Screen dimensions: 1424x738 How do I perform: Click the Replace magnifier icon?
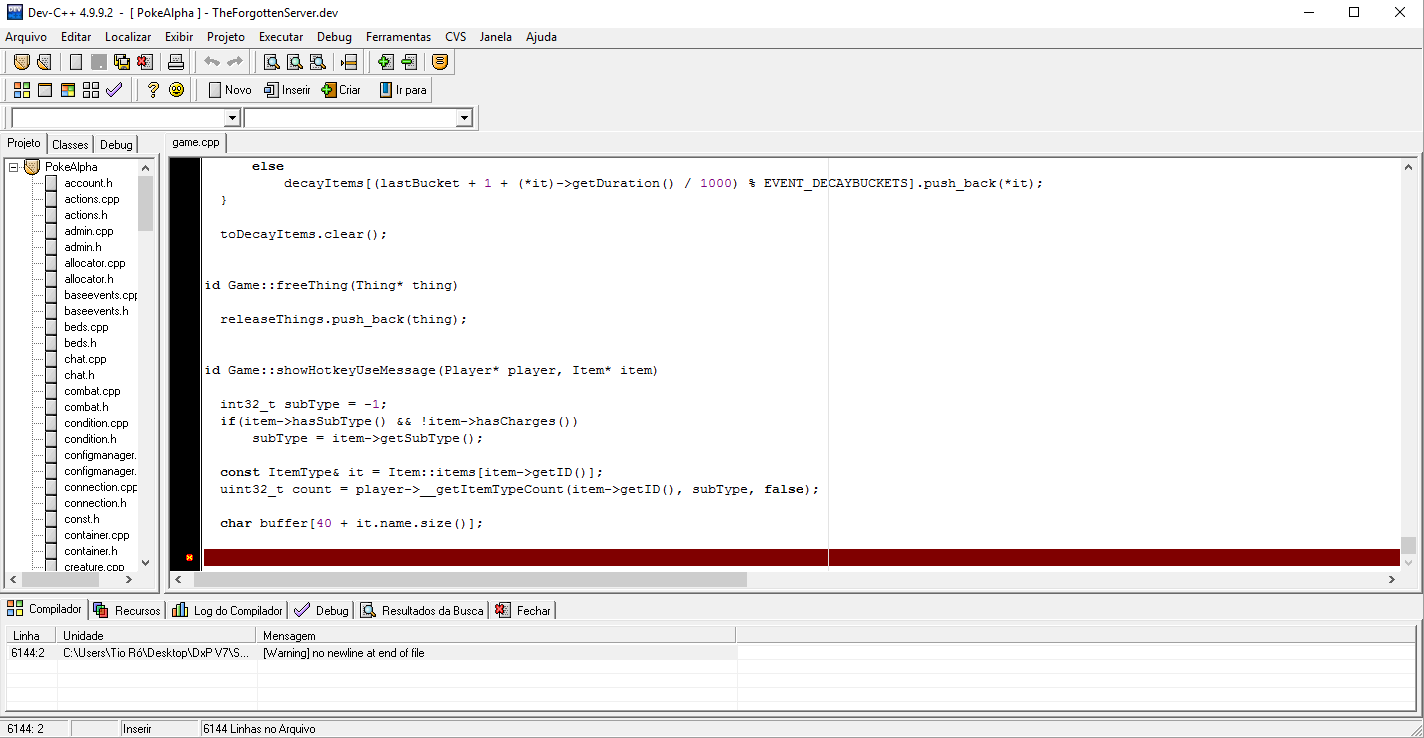coord(295,62)
